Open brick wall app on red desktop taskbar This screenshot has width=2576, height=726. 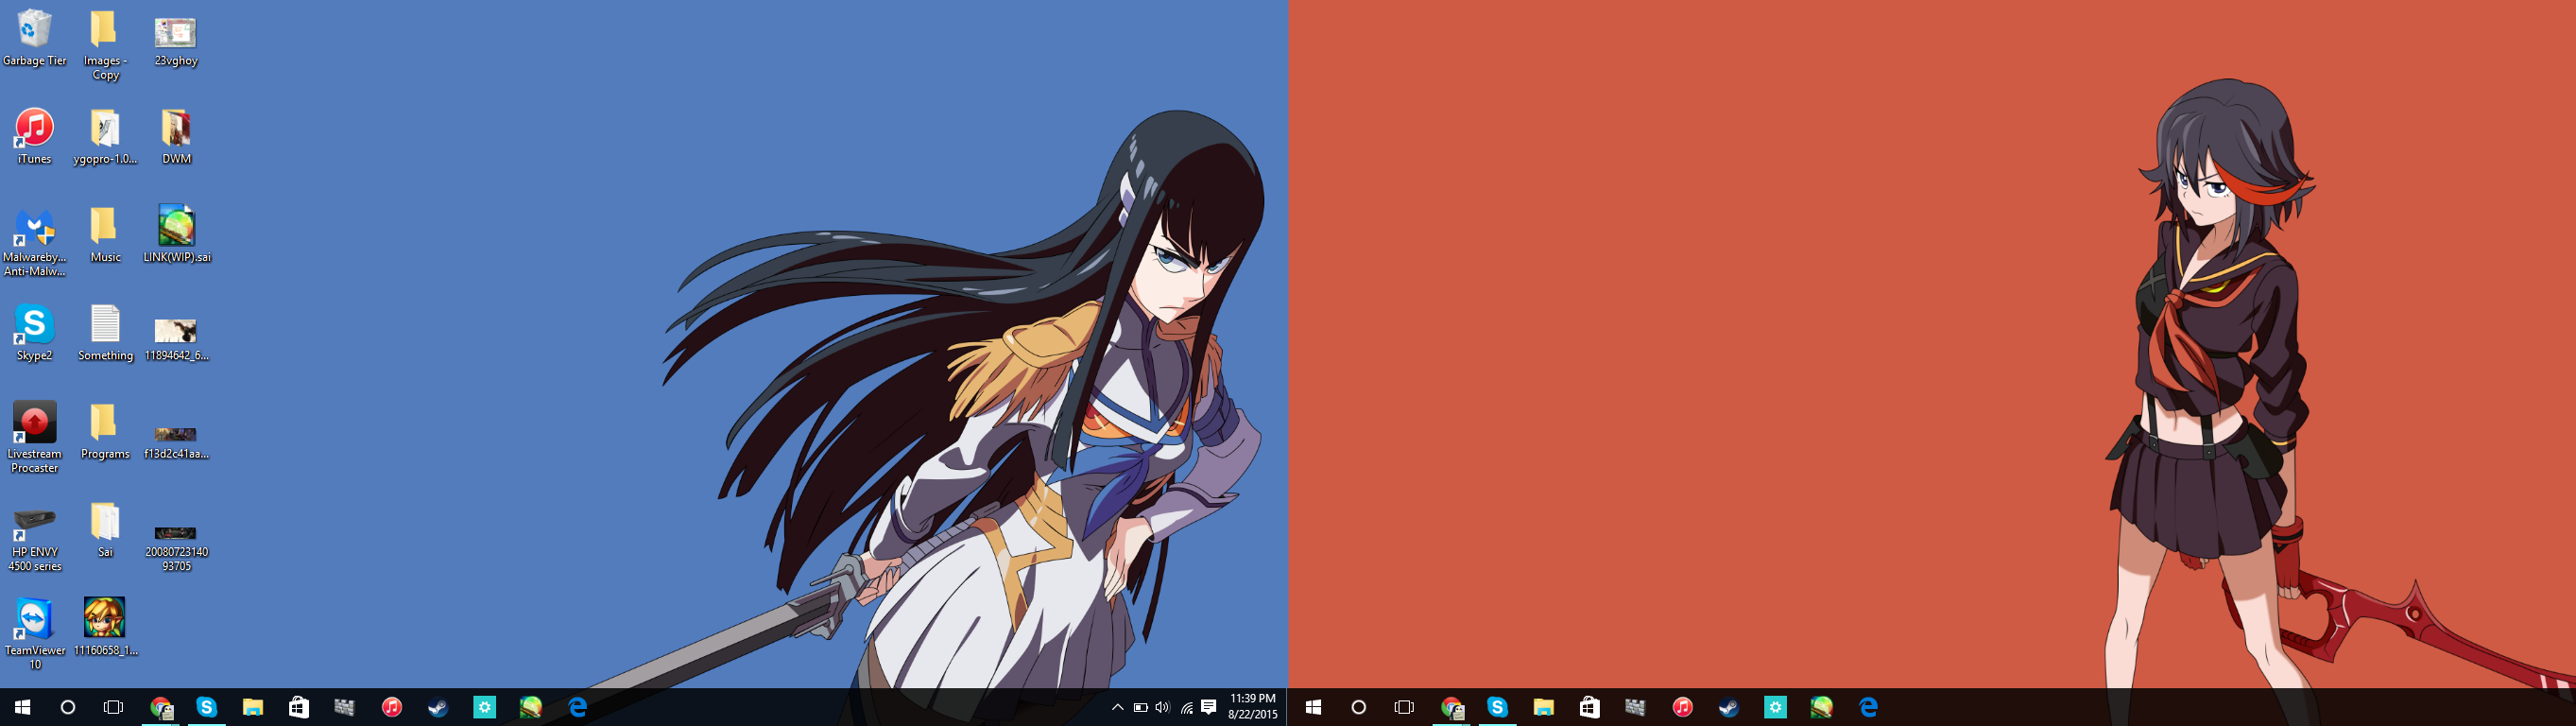(1635, 707)
